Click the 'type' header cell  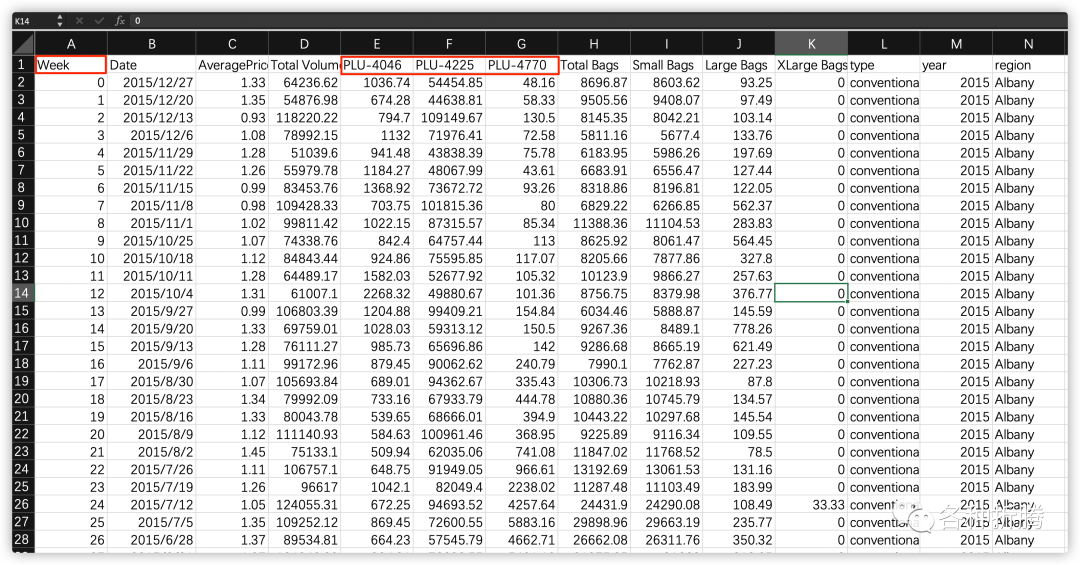tap(884, 65)
